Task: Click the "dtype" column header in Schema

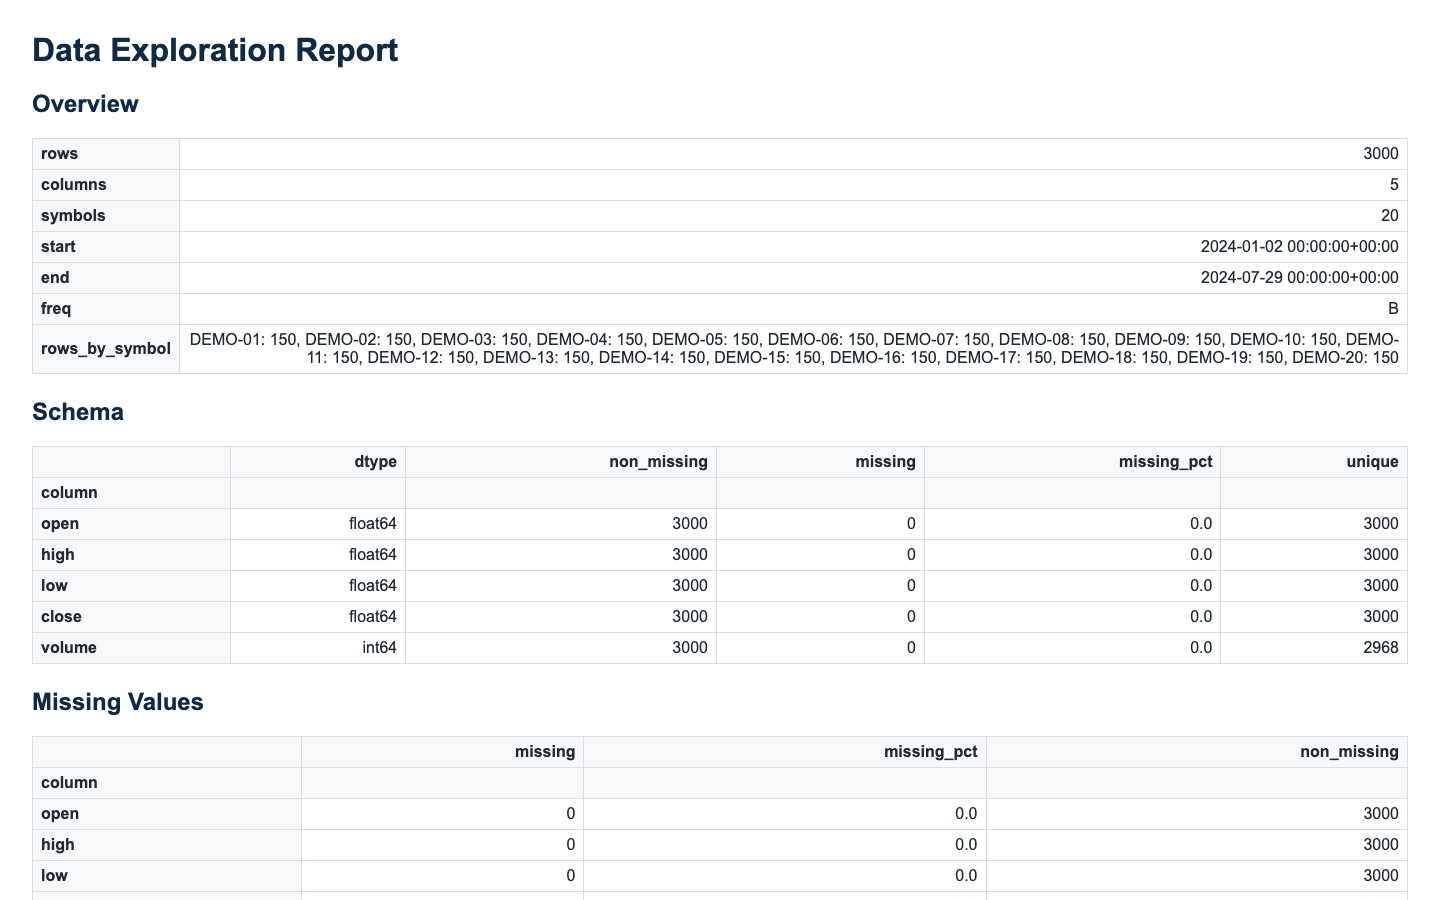Action: tap(376, 462)
